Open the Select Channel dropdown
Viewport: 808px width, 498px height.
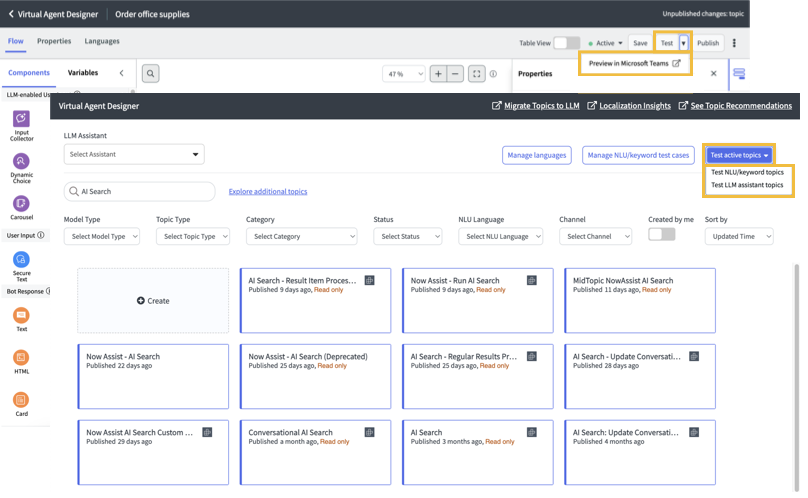tap(595, 236)
